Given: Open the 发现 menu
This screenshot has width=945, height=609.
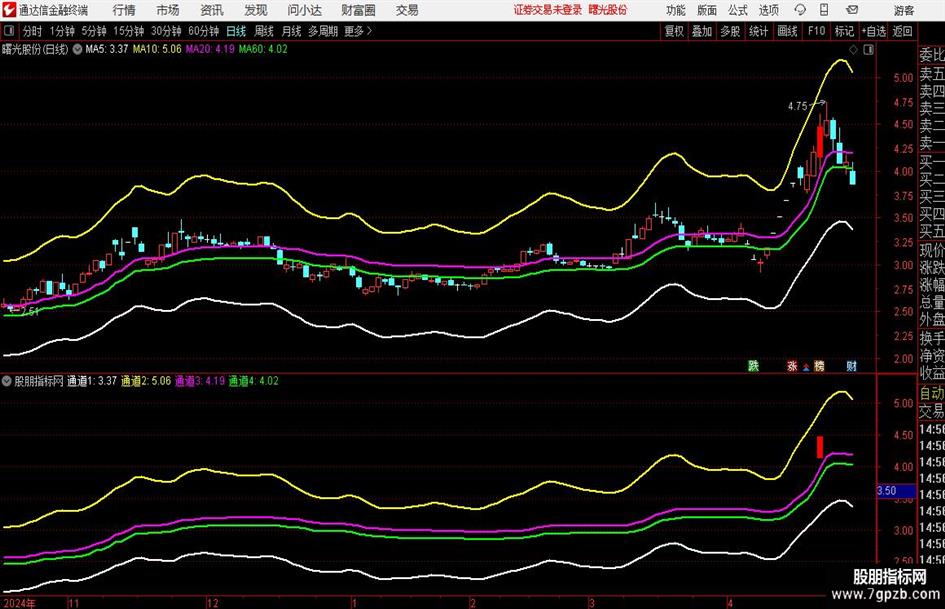Looking at the screenshot, I should [256, 10].
